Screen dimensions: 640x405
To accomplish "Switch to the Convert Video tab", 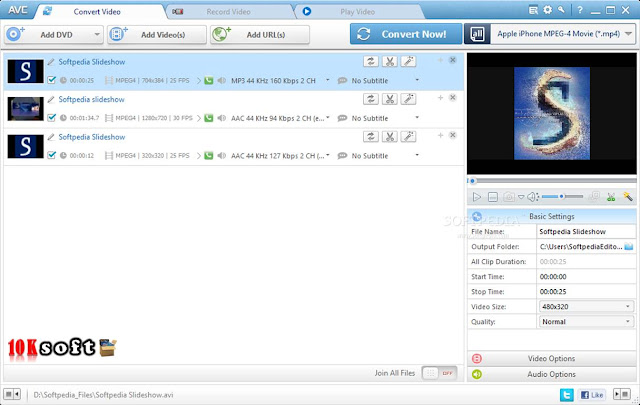I will click(x=97, y=12).
